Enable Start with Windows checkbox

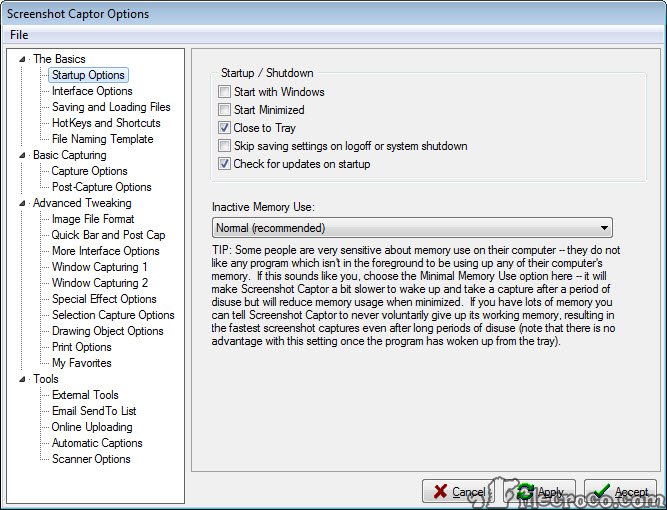224,92
